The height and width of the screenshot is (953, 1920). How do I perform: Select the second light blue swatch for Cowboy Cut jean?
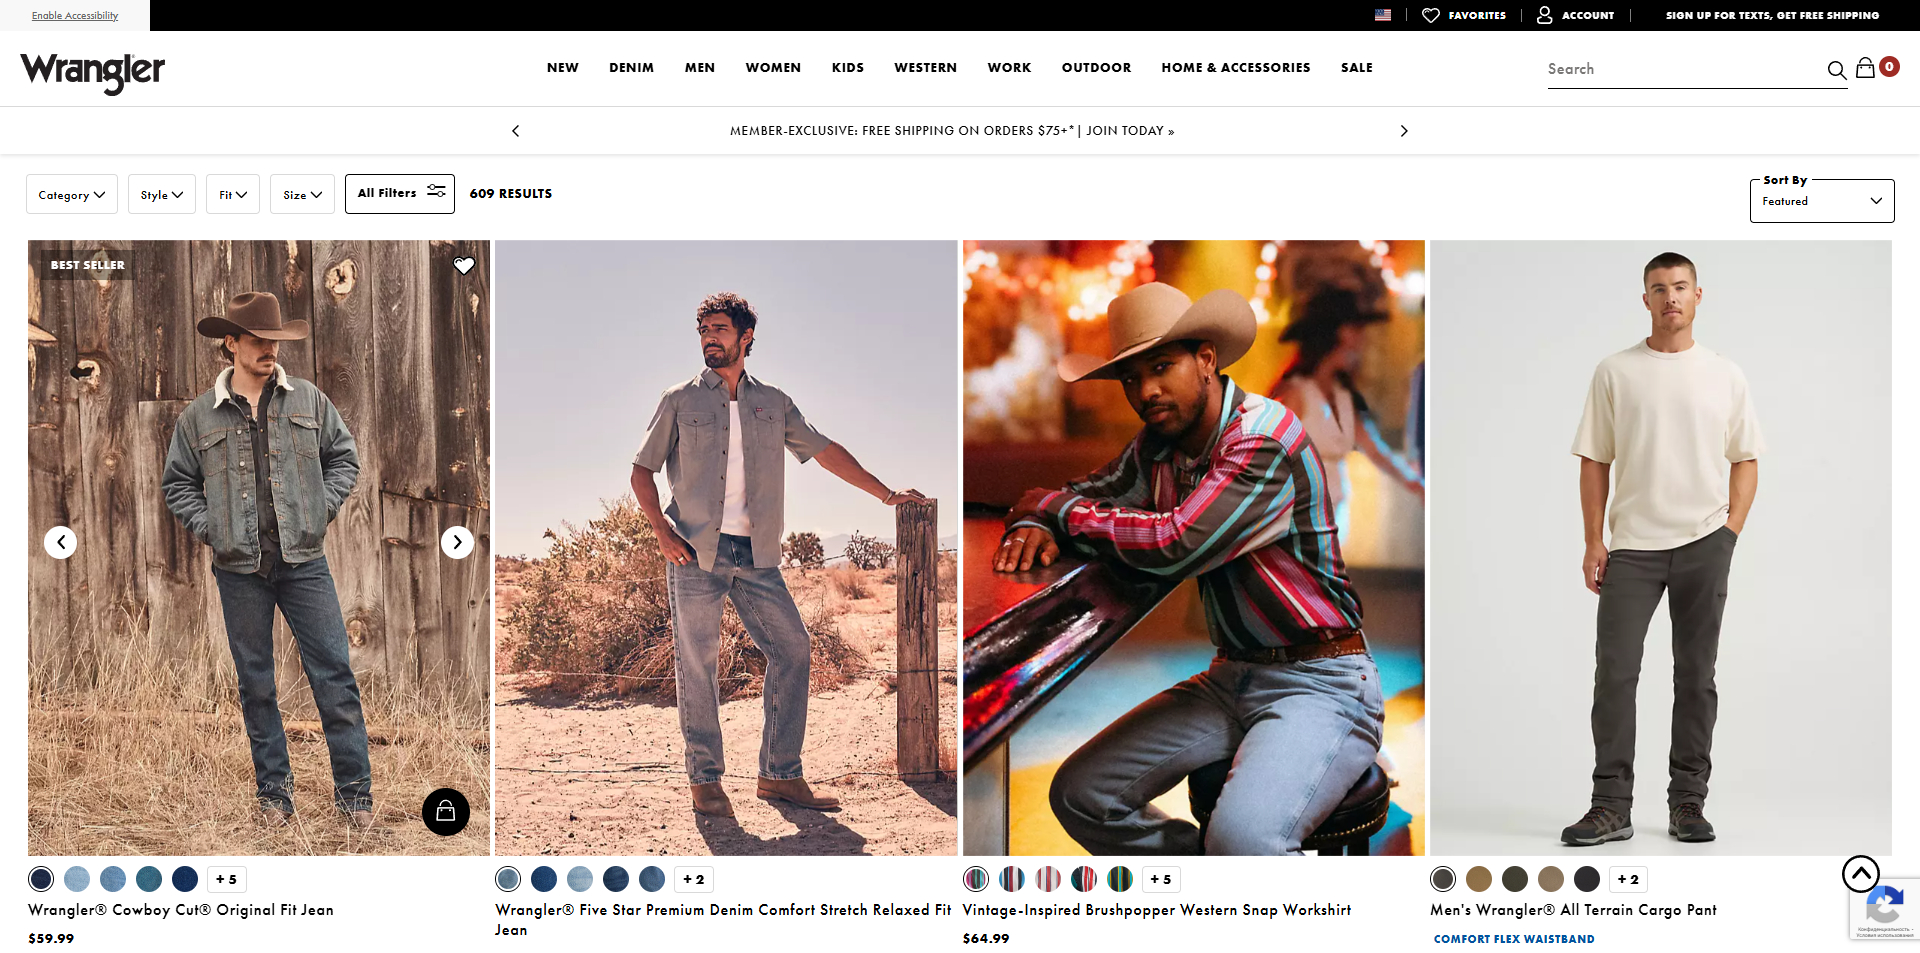[x=77, y=879]
